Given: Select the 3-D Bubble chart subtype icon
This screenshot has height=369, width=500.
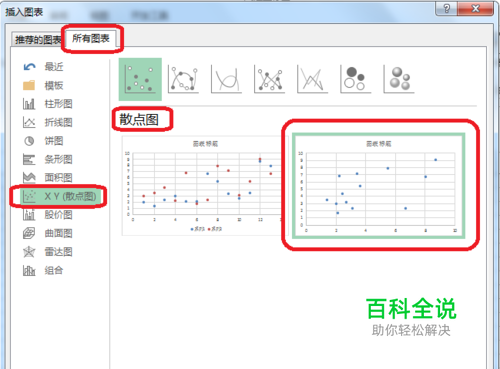Looking at the screenshot, I should (x=399, y=79).
